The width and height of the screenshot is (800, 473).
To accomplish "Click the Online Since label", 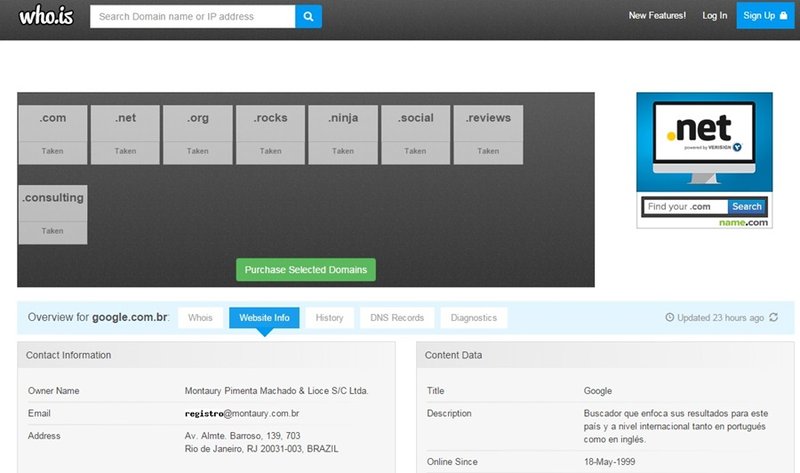I will [x=452, y=462].
